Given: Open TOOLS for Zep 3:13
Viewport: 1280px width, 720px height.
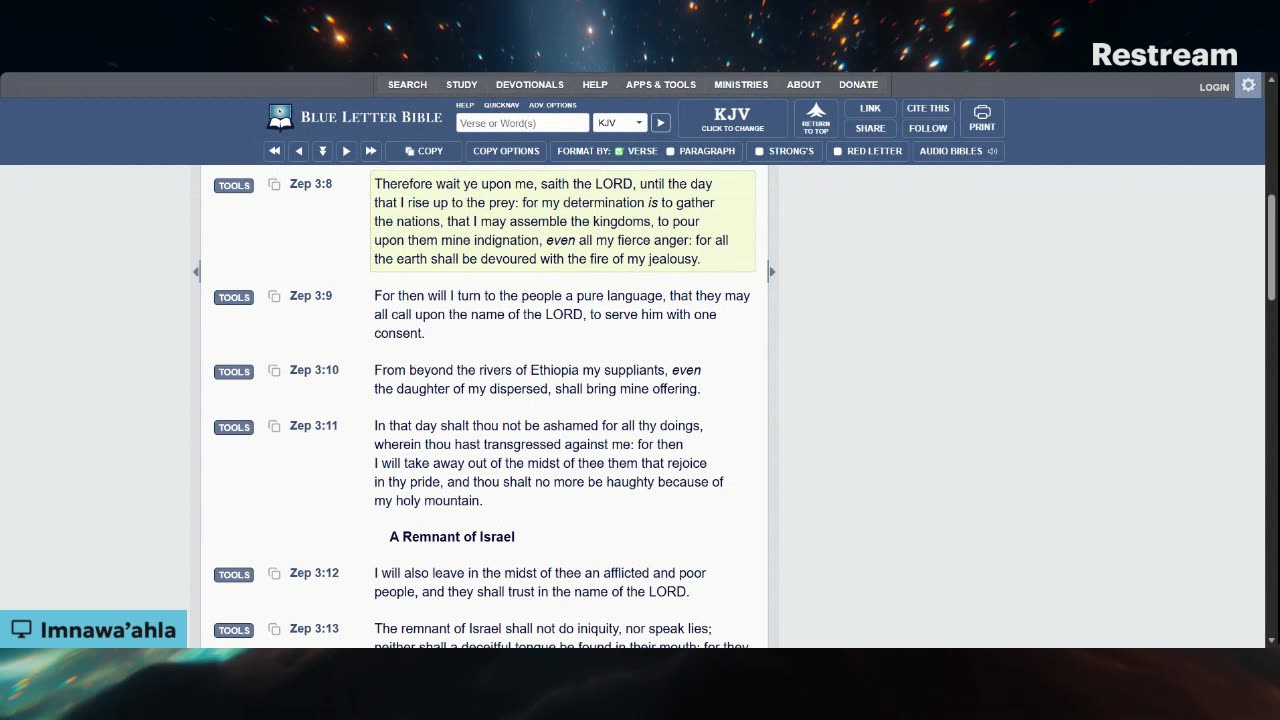Looking at the screenshot, I should pos(234,630).
